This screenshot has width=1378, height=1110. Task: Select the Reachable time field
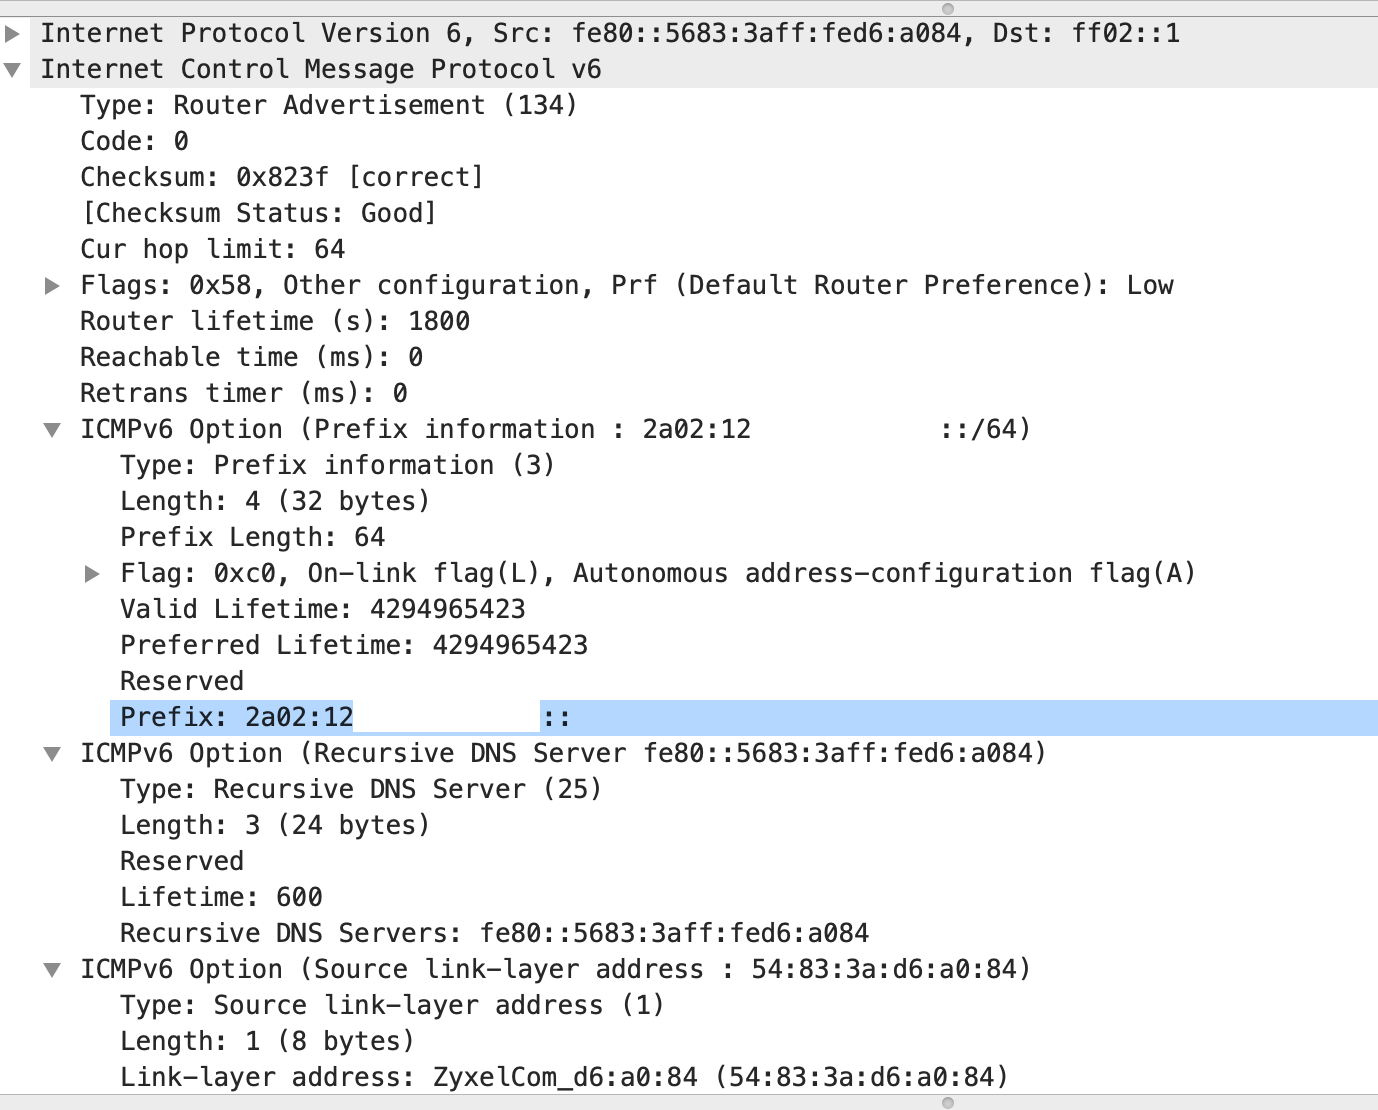coord(251,357)
